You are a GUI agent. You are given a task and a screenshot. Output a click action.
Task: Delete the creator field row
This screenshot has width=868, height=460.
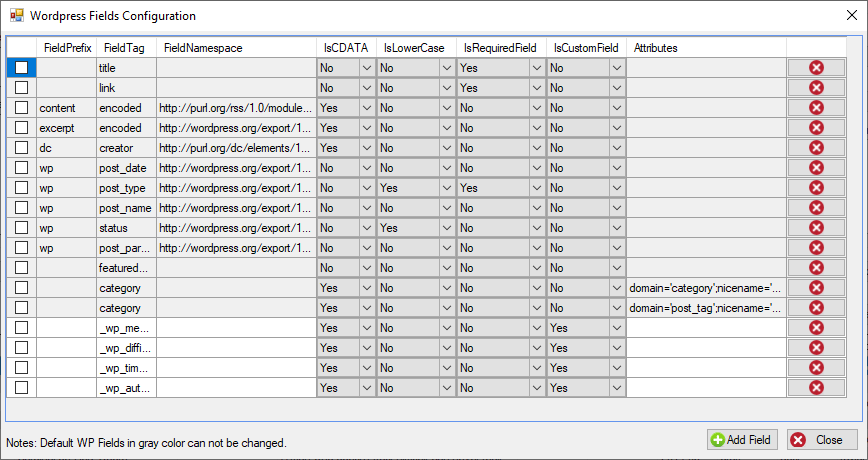(x=817, y=148)
